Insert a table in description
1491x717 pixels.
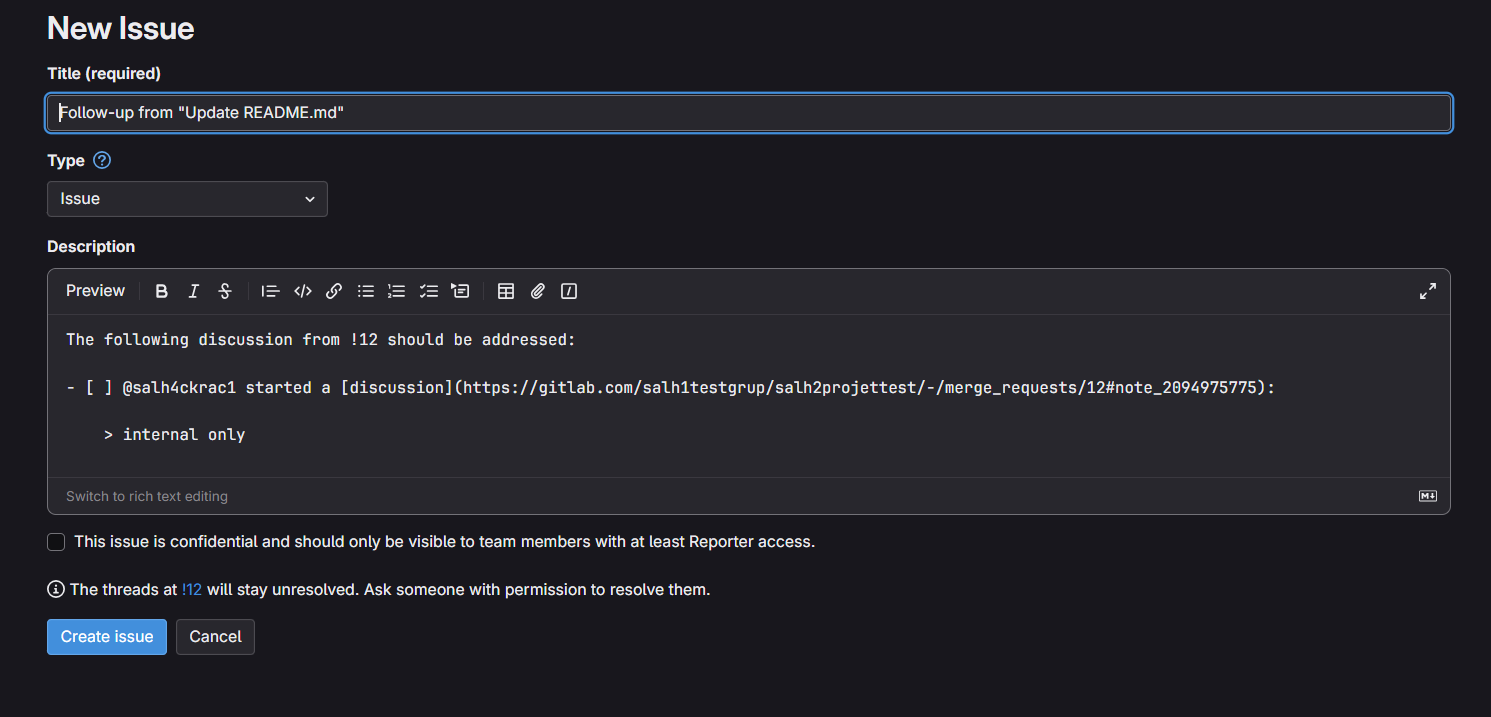506,291
